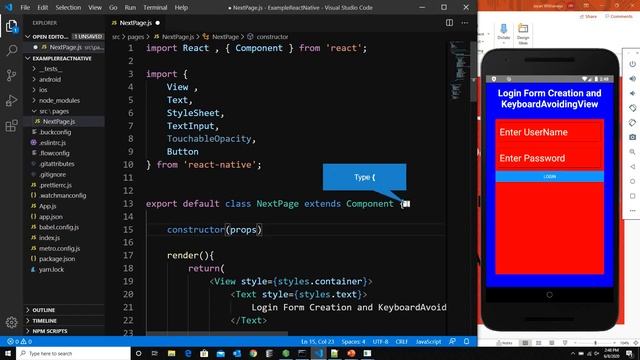Open Google Chrome from the taskbar
Viewport: 640px width, 360px height.
click(x=253, y=353)
